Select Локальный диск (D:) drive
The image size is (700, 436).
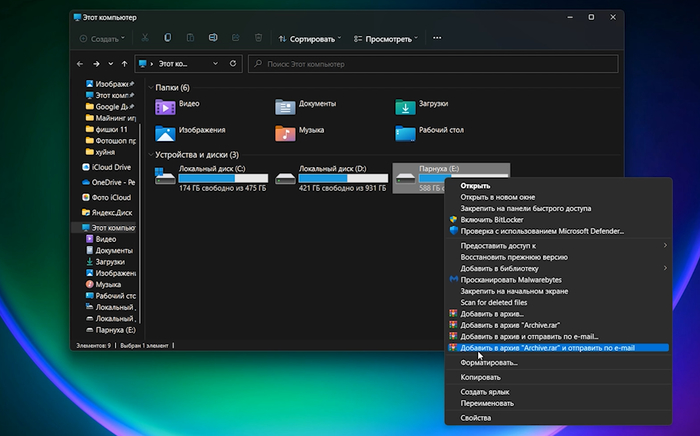pyautogui.click(x=331, y=178)
